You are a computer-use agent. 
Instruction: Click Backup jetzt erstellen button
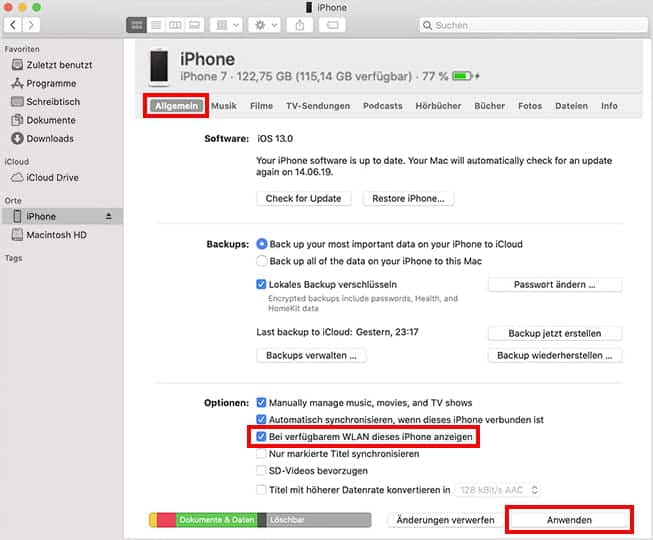coord(555,333)
